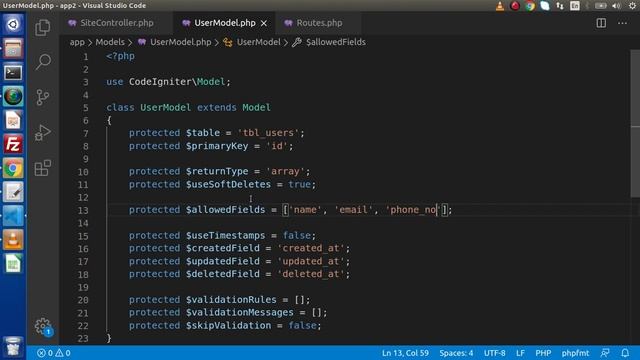Open the sound volume indicator

click(x=616, y=6)
